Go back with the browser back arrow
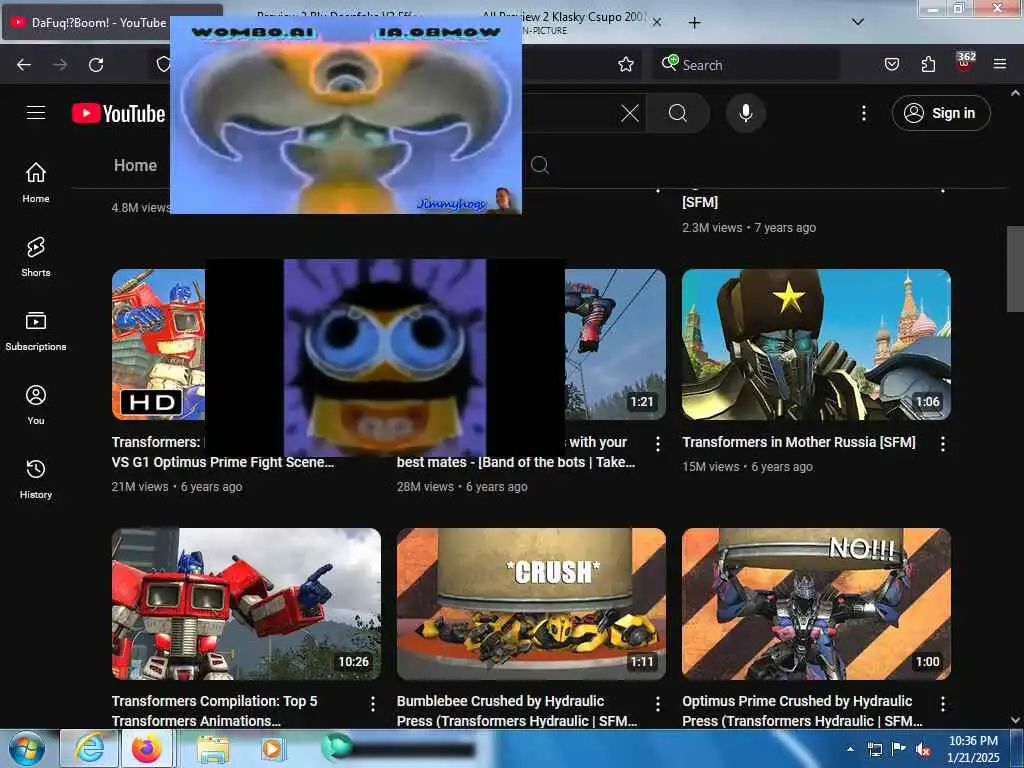 click(24, 65)
